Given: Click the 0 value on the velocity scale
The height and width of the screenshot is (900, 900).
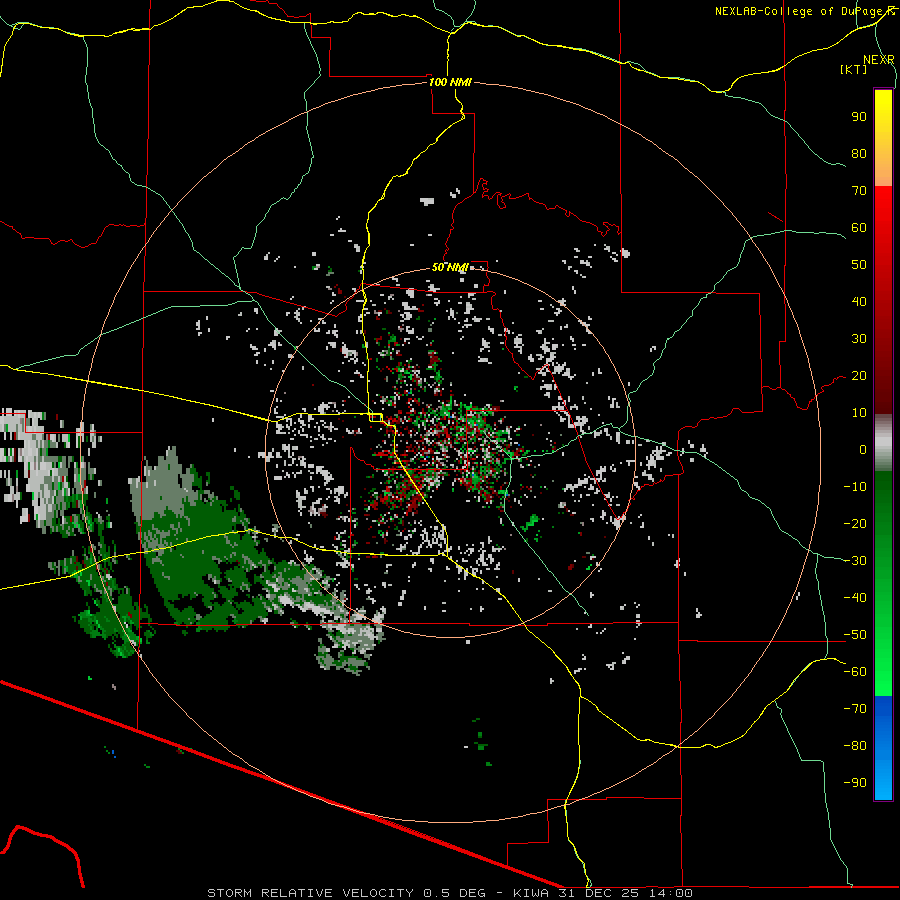Looking at the screenshot, I should coord(863,449).
